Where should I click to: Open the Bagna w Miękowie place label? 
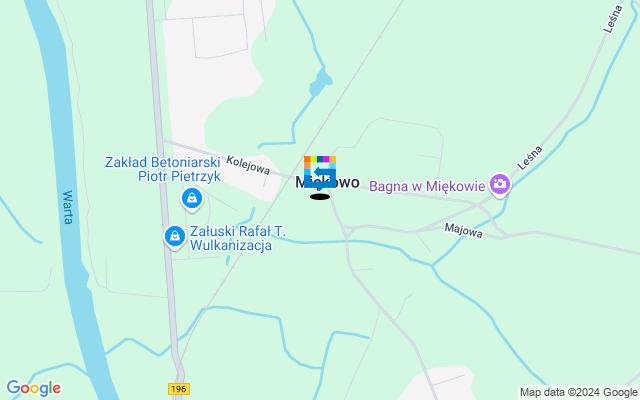pyautogui.click(x=427, y=186)
